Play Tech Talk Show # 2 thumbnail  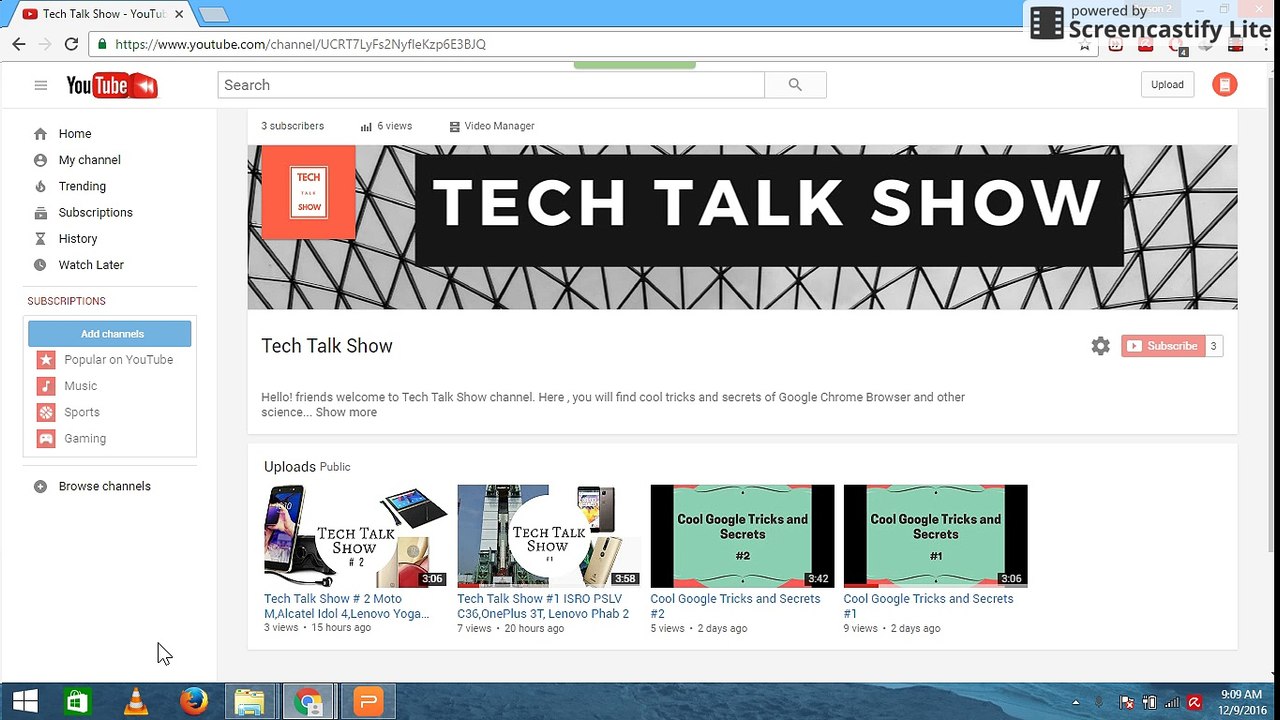[356, 536]
